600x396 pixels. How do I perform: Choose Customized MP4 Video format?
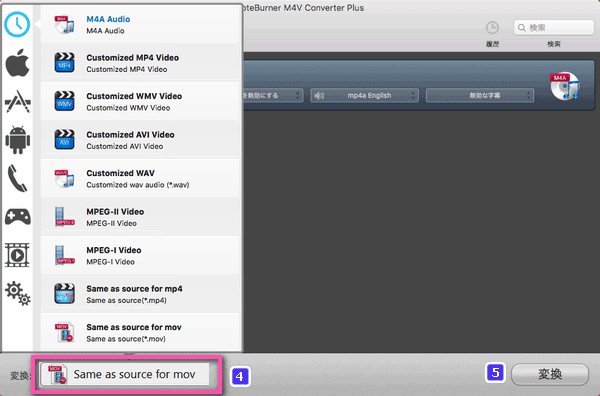(x=140, y=63)
